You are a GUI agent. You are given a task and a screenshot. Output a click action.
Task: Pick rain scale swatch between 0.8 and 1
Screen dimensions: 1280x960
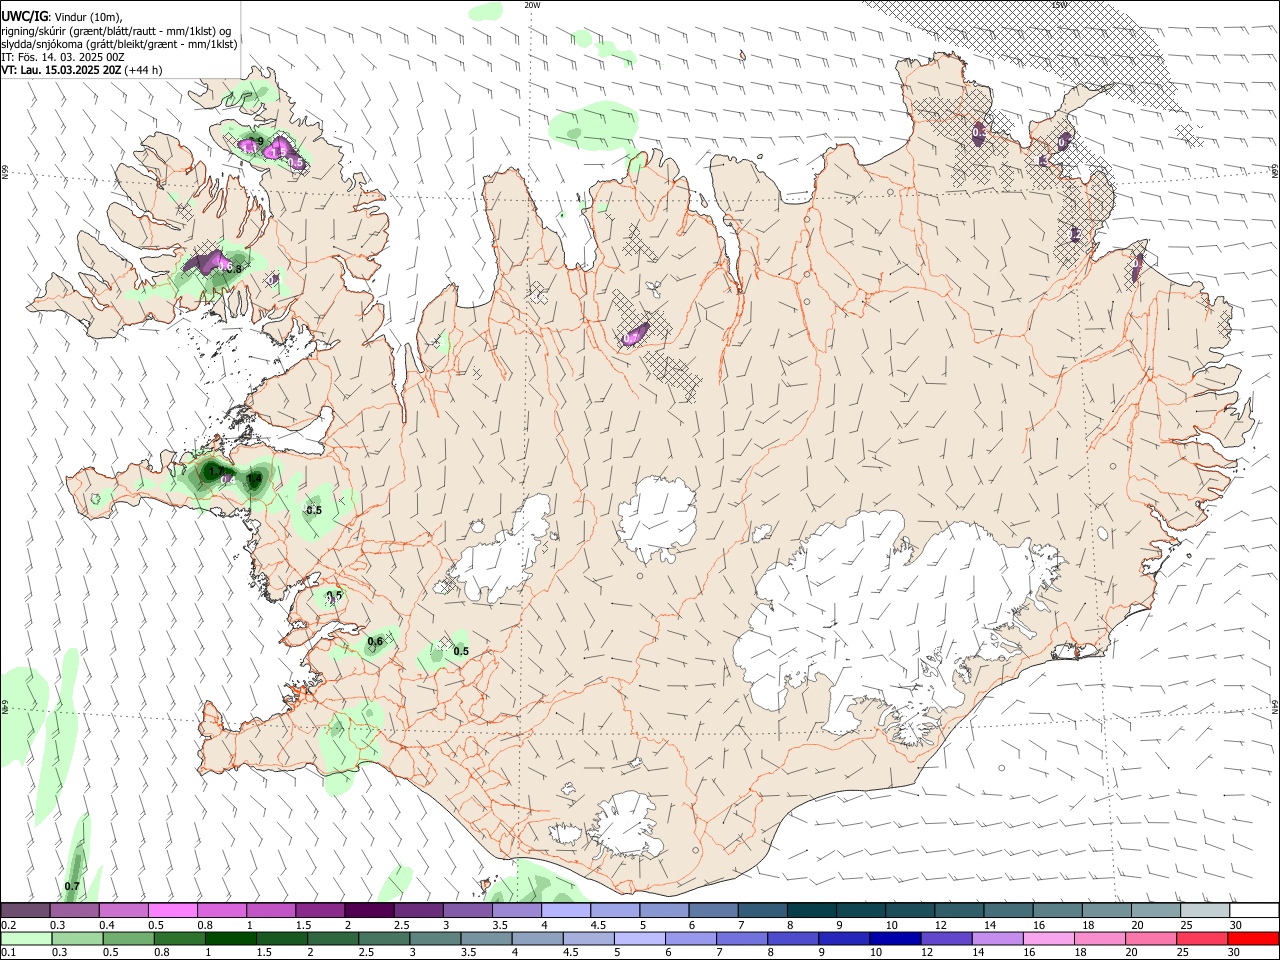click(179, 939)
